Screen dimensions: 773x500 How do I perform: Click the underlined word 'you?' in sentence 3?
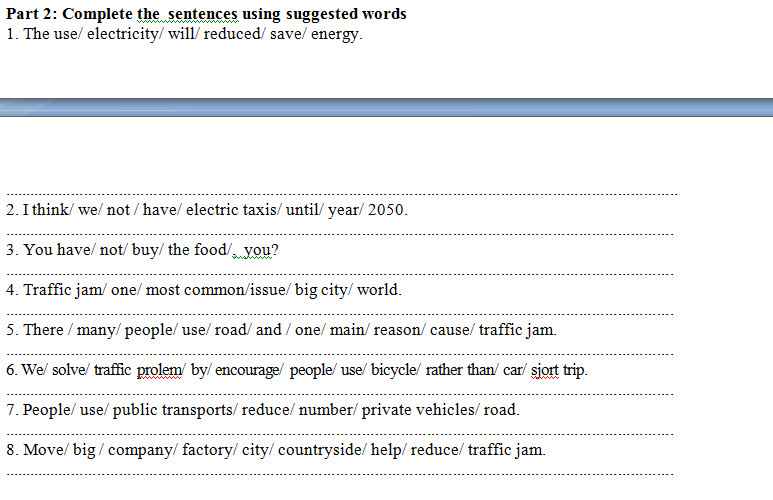[261, 250]
